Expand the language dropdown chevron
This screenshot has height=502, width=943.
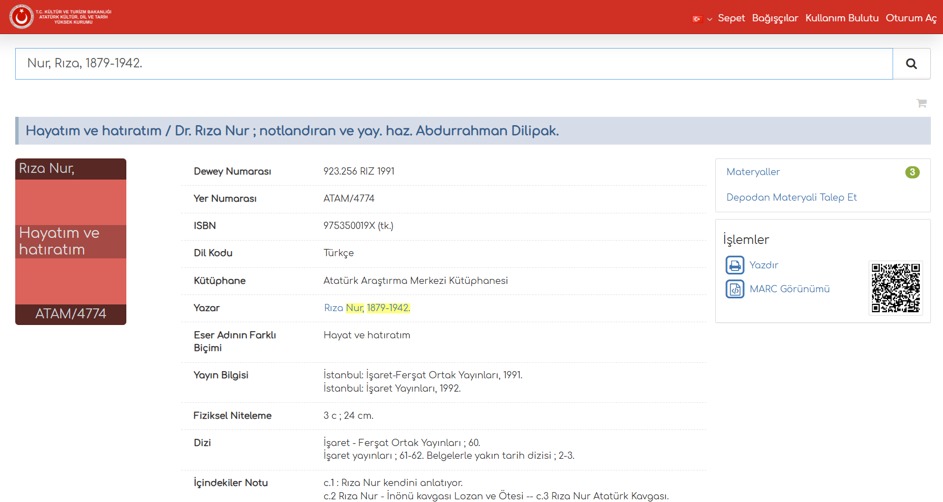point(709,19)
